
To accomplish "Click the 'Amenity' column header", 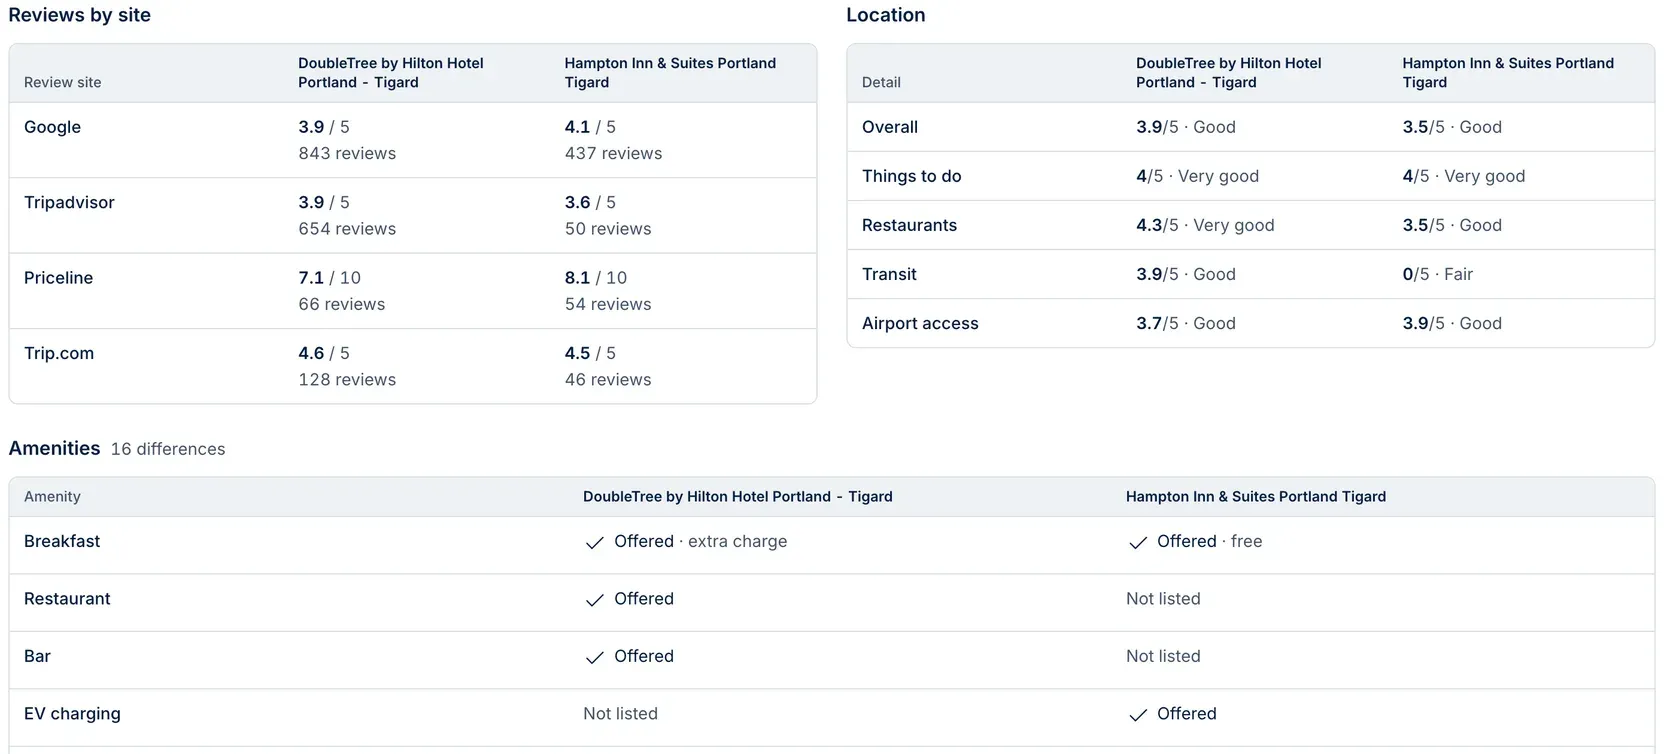I will 52,496.
